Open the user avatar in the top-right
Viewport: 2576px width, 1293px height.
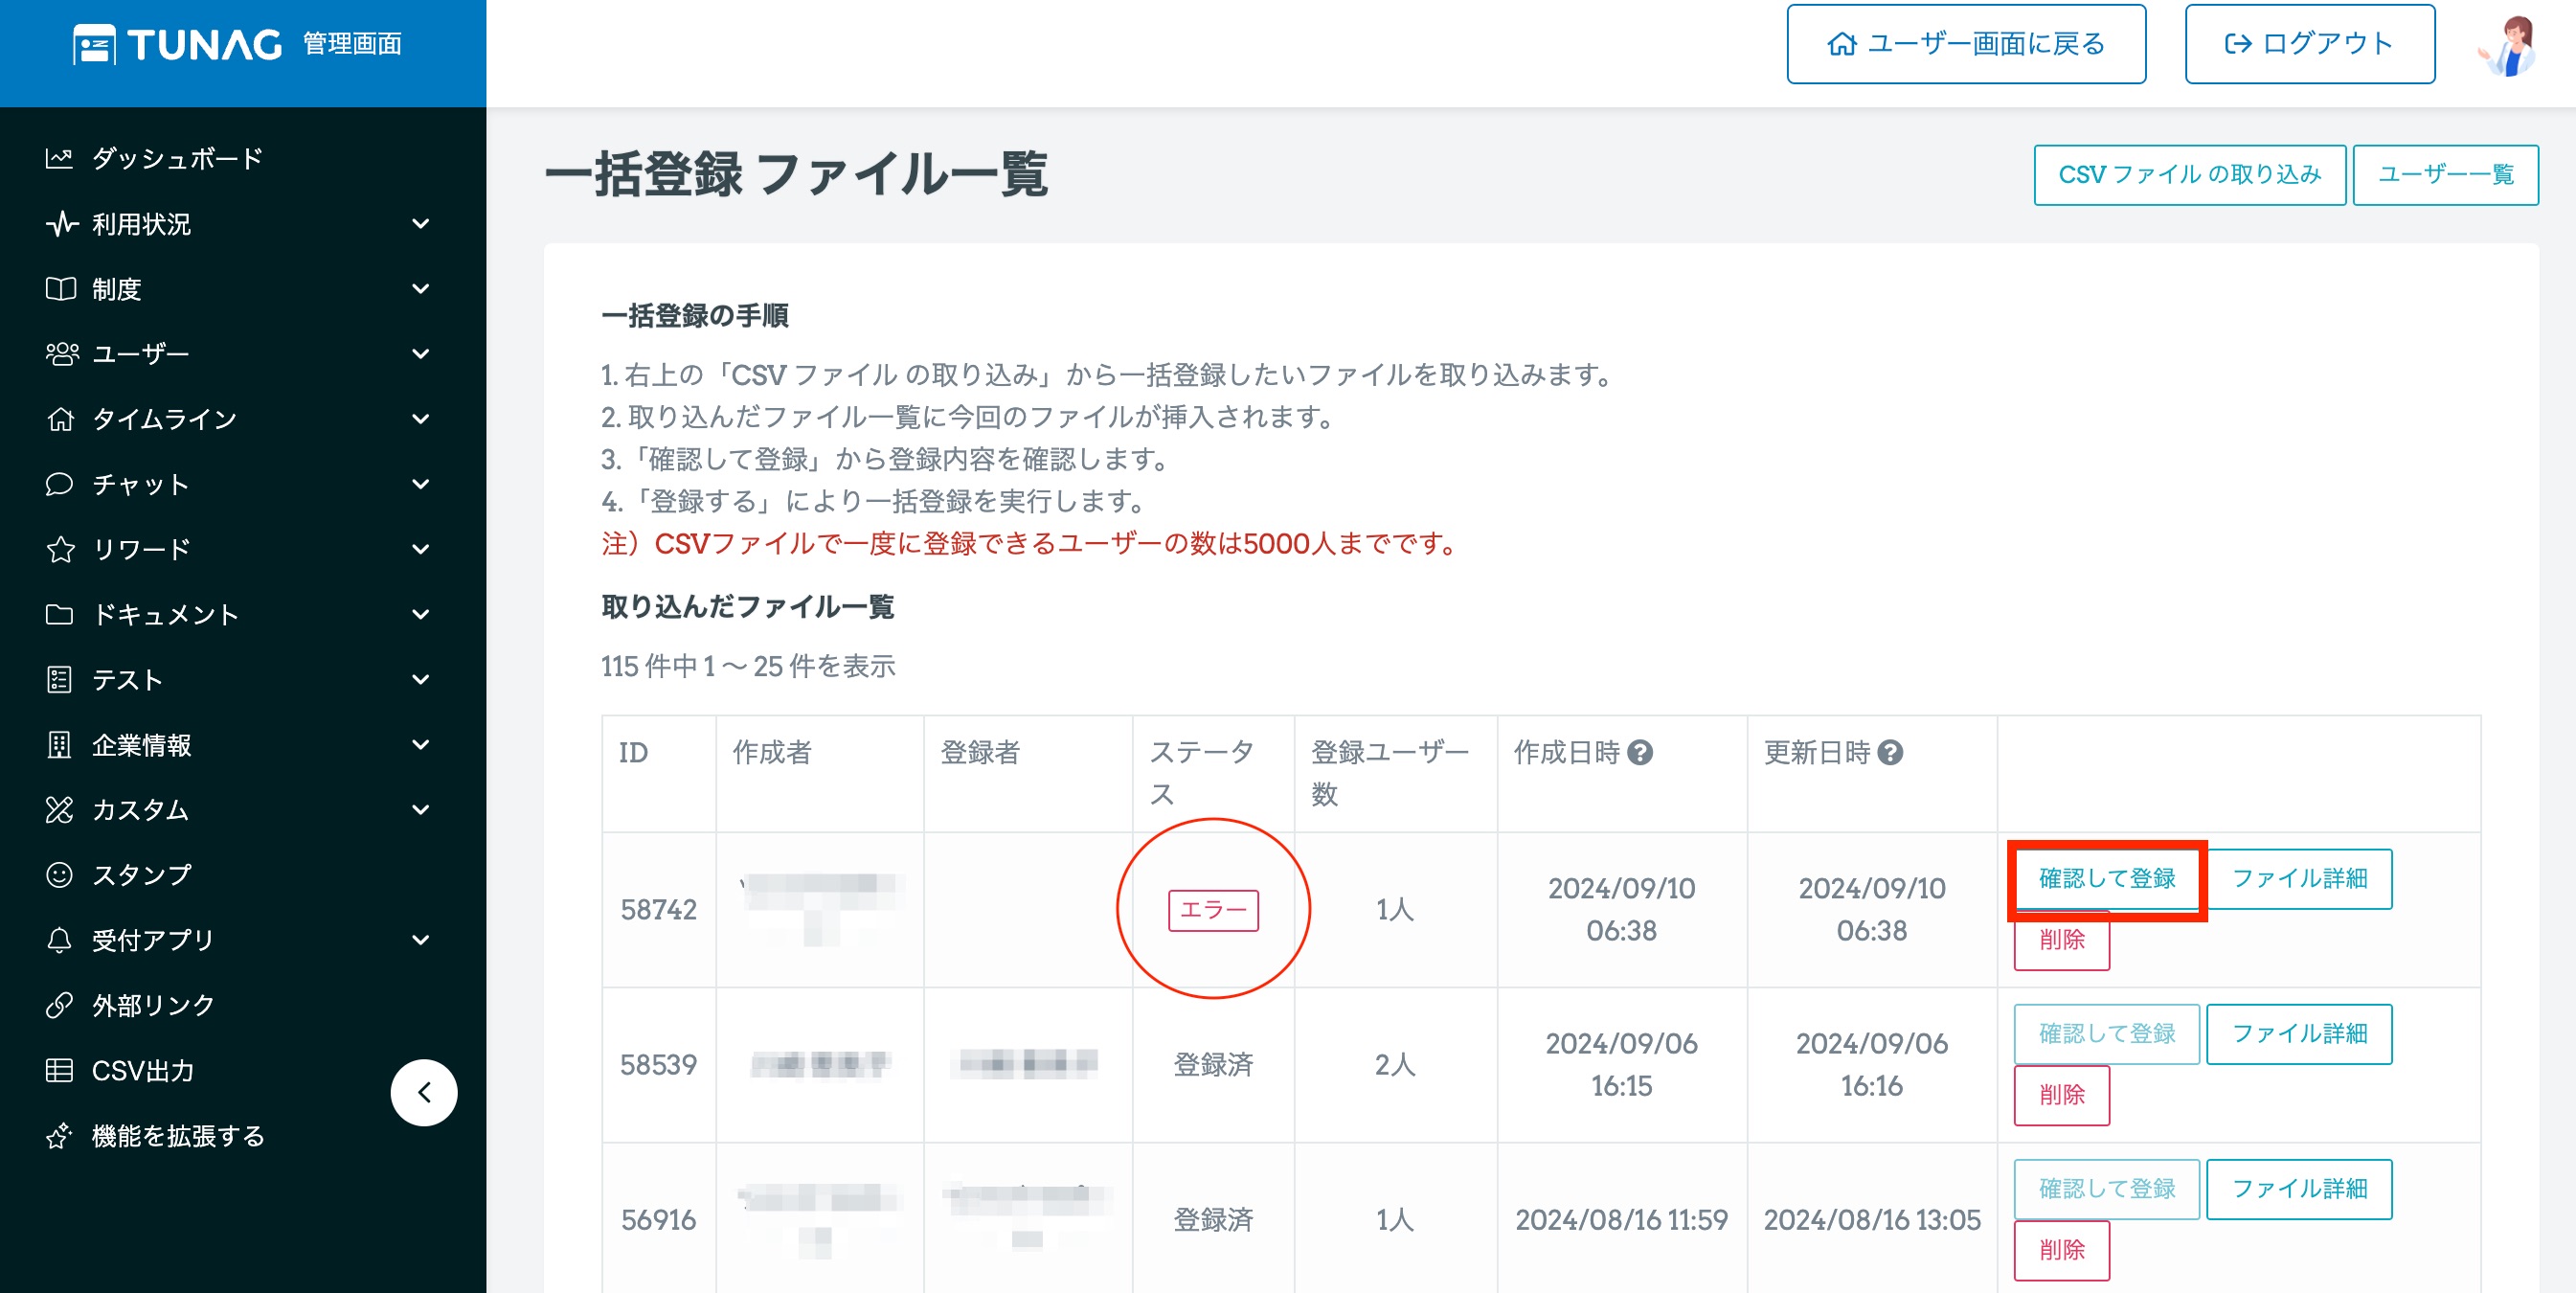[x=2508, y=46]
